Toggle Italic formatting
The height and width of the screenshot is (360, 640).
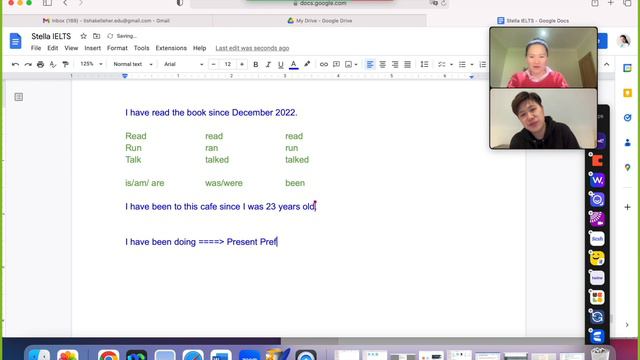coord(268,64)
